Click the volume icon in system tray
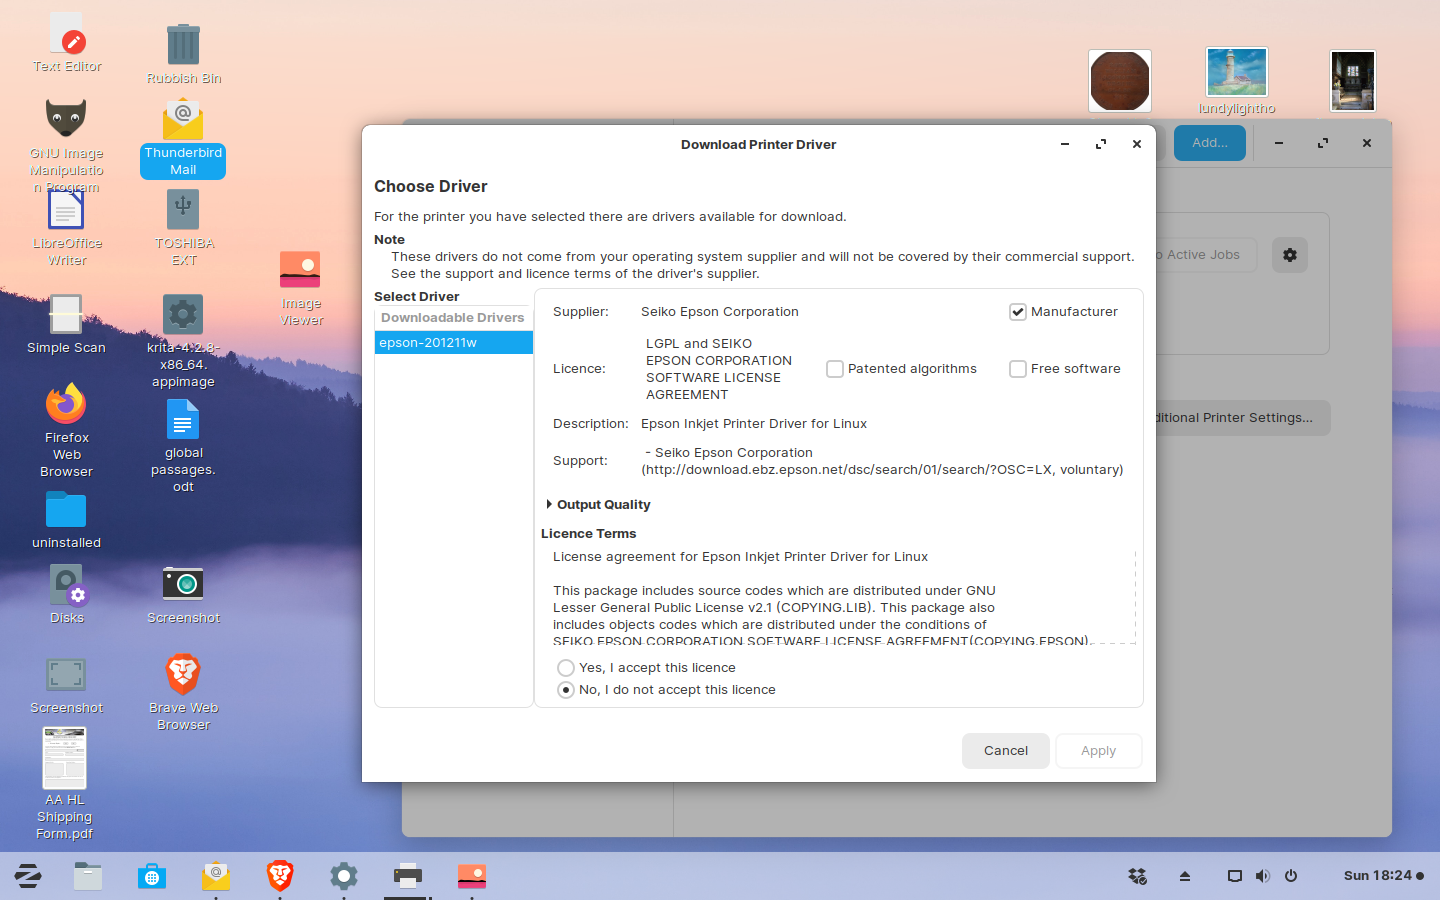This screenshot has width=1440, height=900. click(1263, 876)
